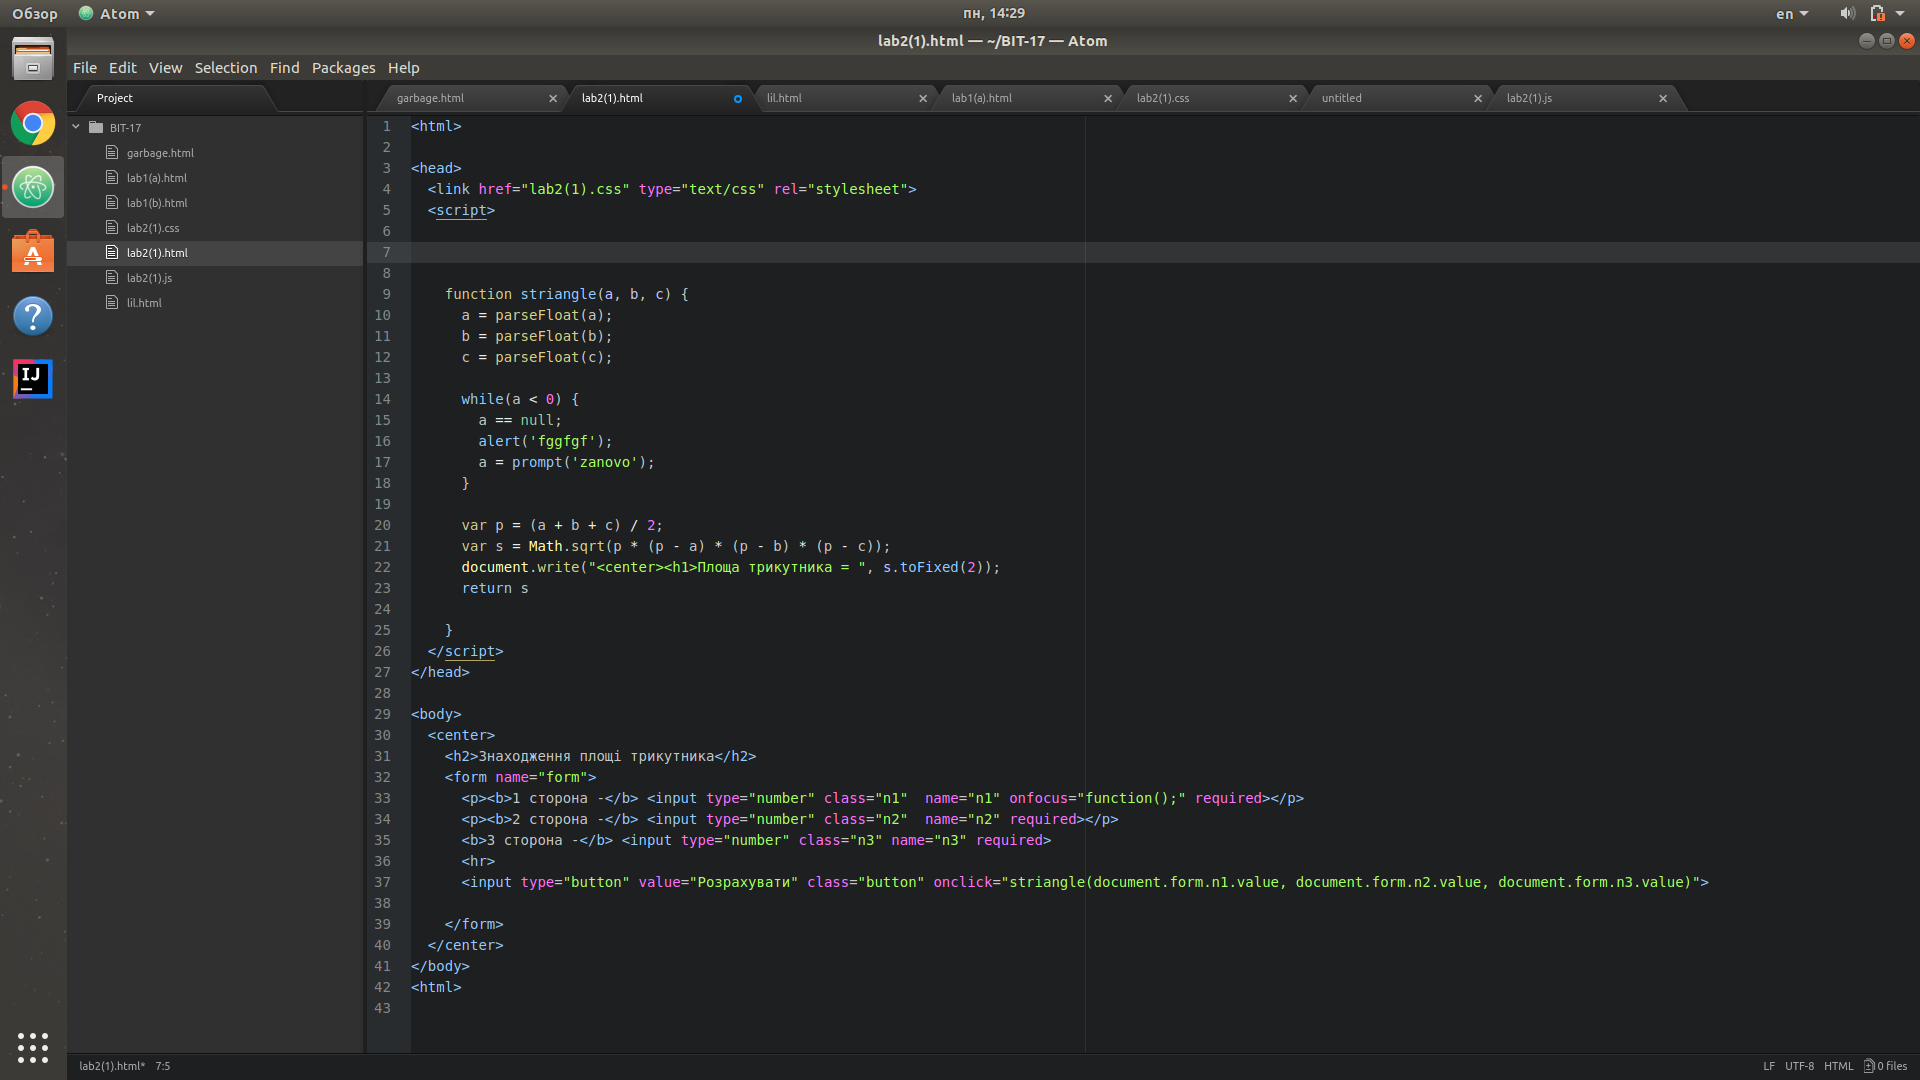
Task: Open the View menu
Action: pos(166,67)
